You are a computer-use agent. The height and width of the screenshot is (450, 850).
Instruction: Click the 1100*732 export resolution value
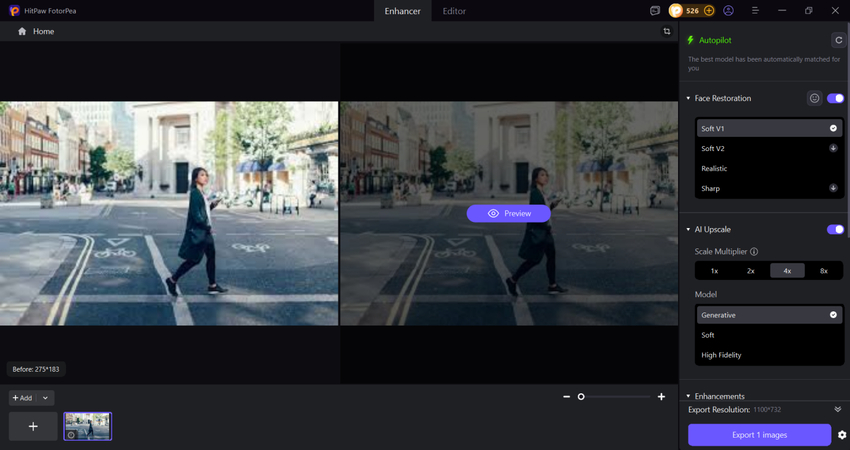768,409
